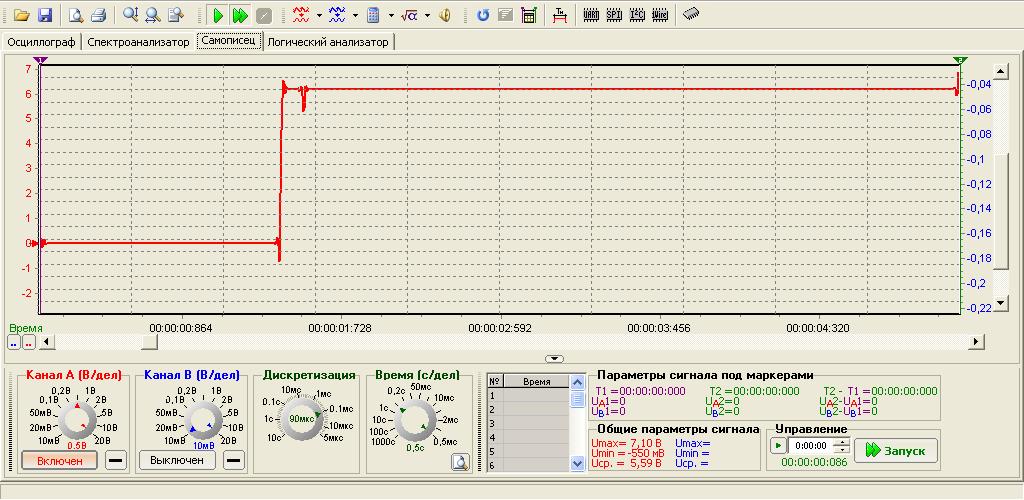Click the Open file folder icon

[x=21, y=15]
